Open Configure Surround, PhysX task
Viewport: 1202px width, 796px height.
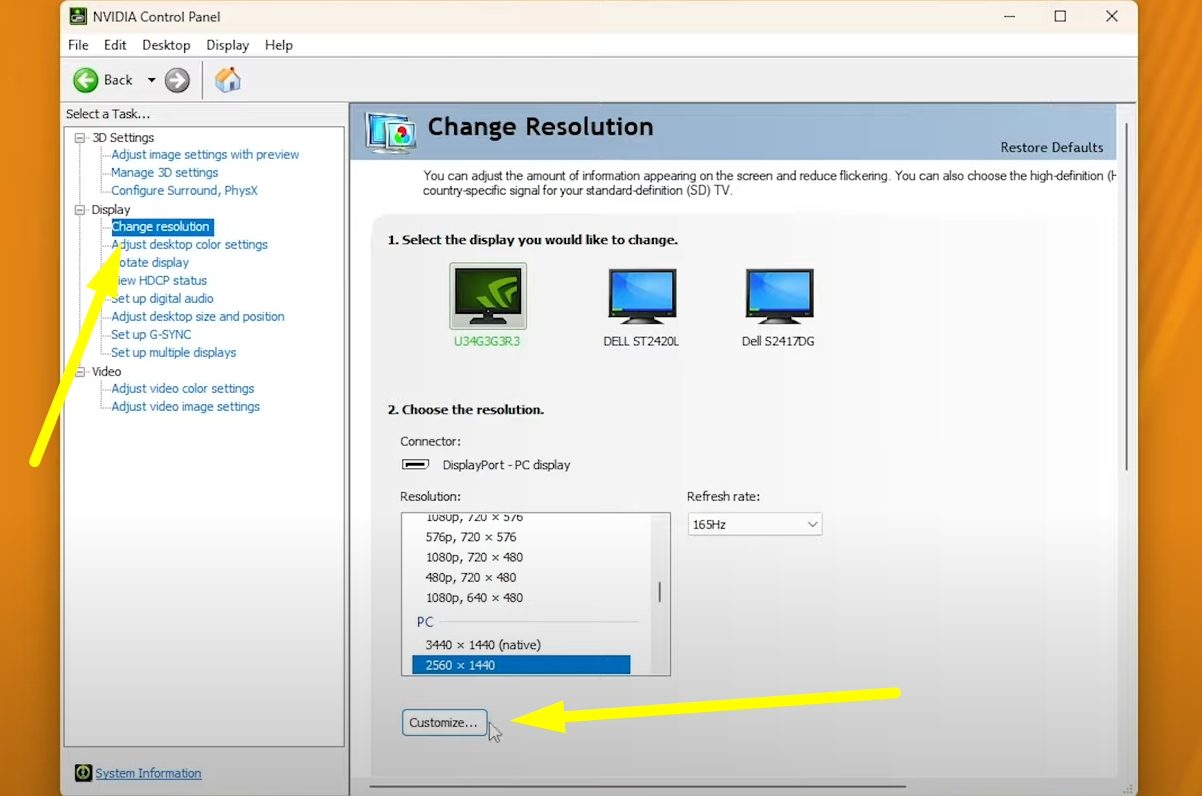184,191
